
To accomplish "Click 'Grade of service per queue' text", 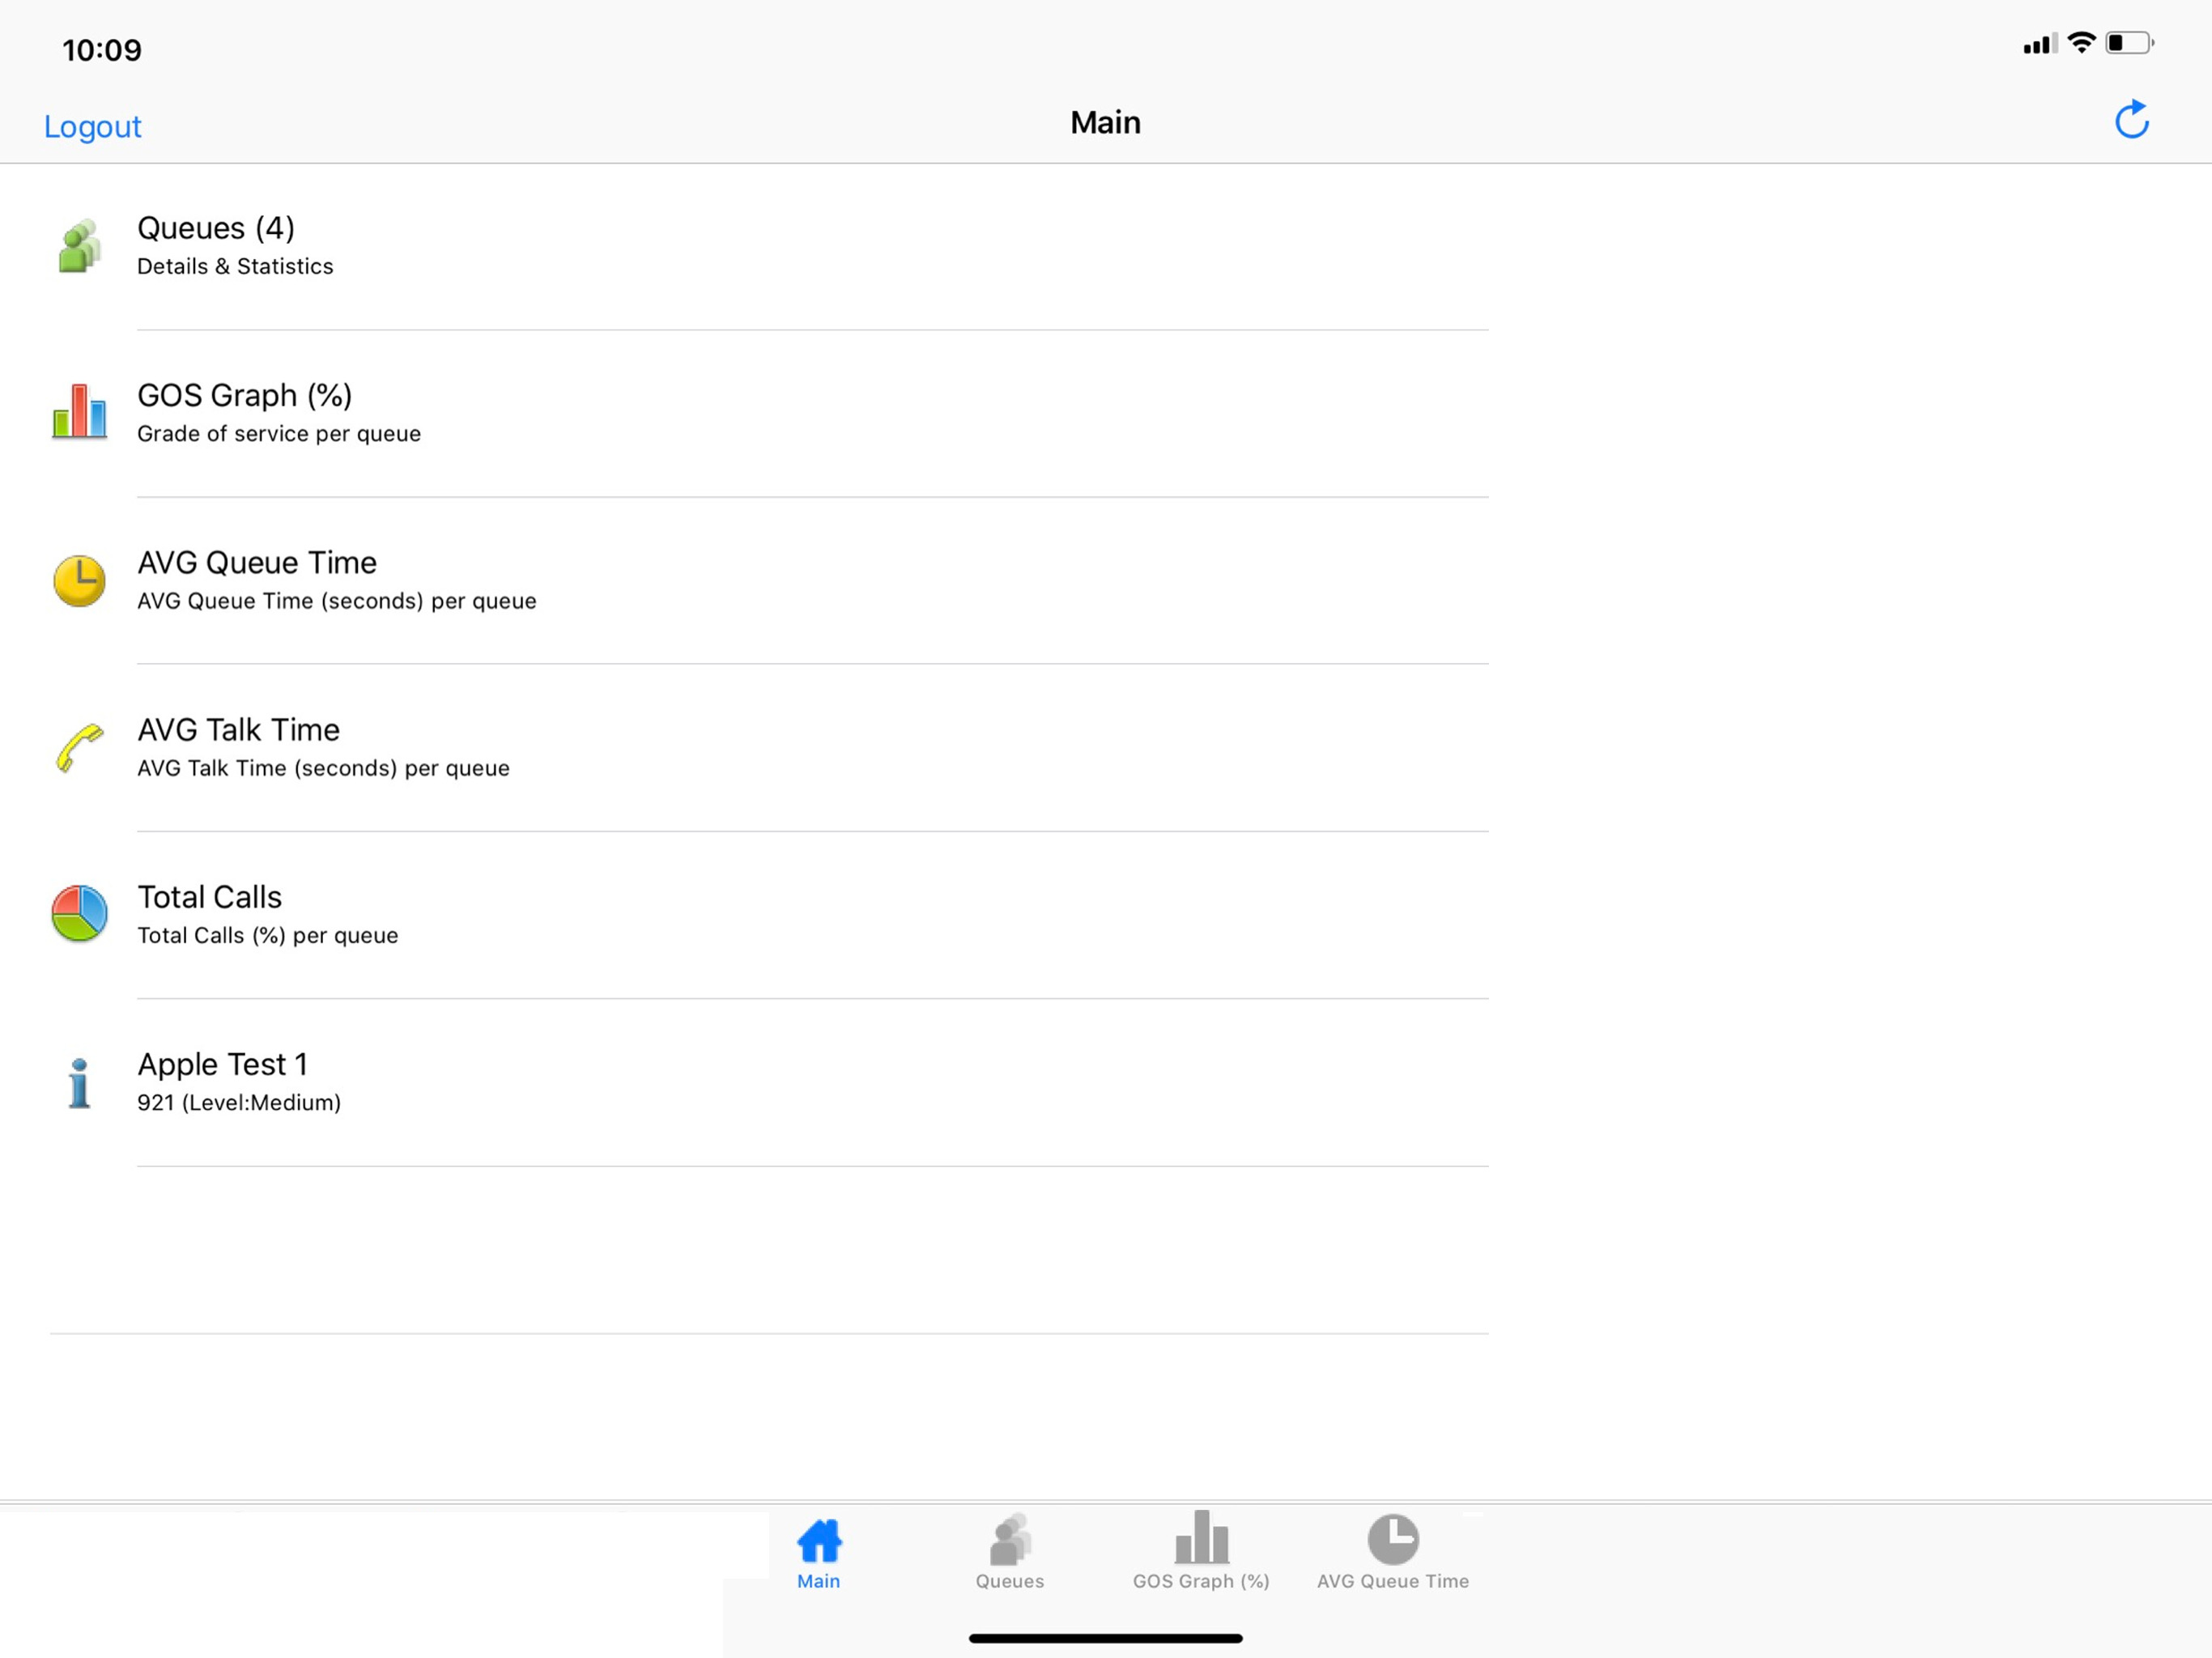I will (x=279, y=433).
